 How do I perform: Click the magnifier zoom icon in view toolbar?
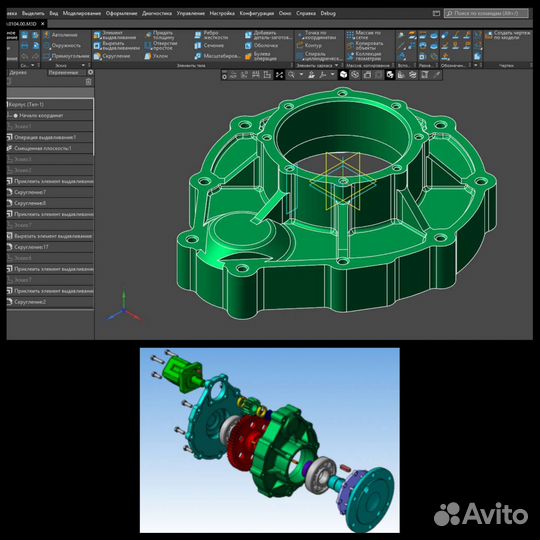coord(291,75)
